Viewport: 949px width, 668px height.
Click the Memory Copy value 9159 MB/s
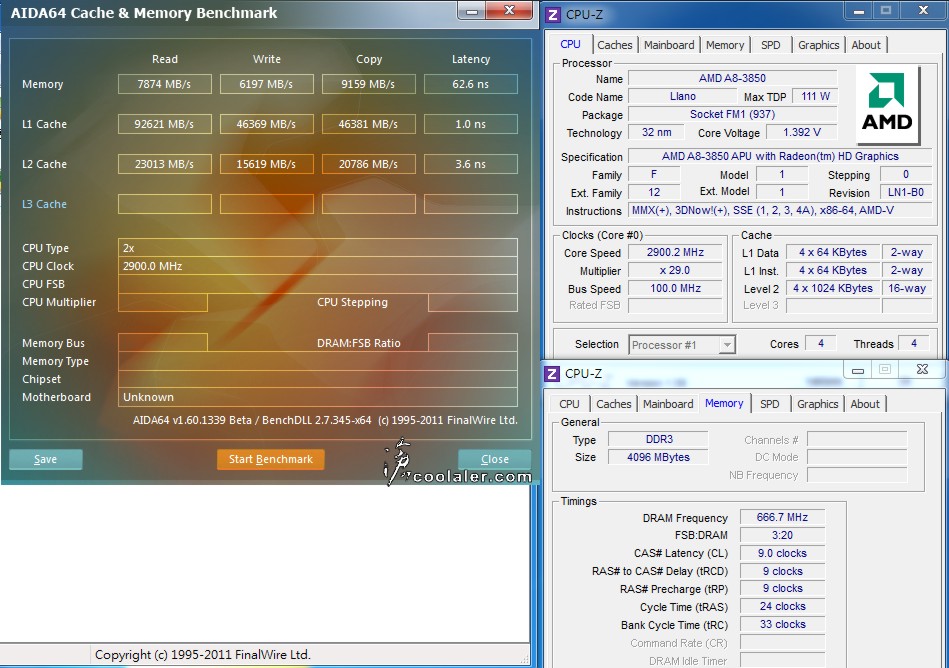pyautogui.click(x=369, y=84)
